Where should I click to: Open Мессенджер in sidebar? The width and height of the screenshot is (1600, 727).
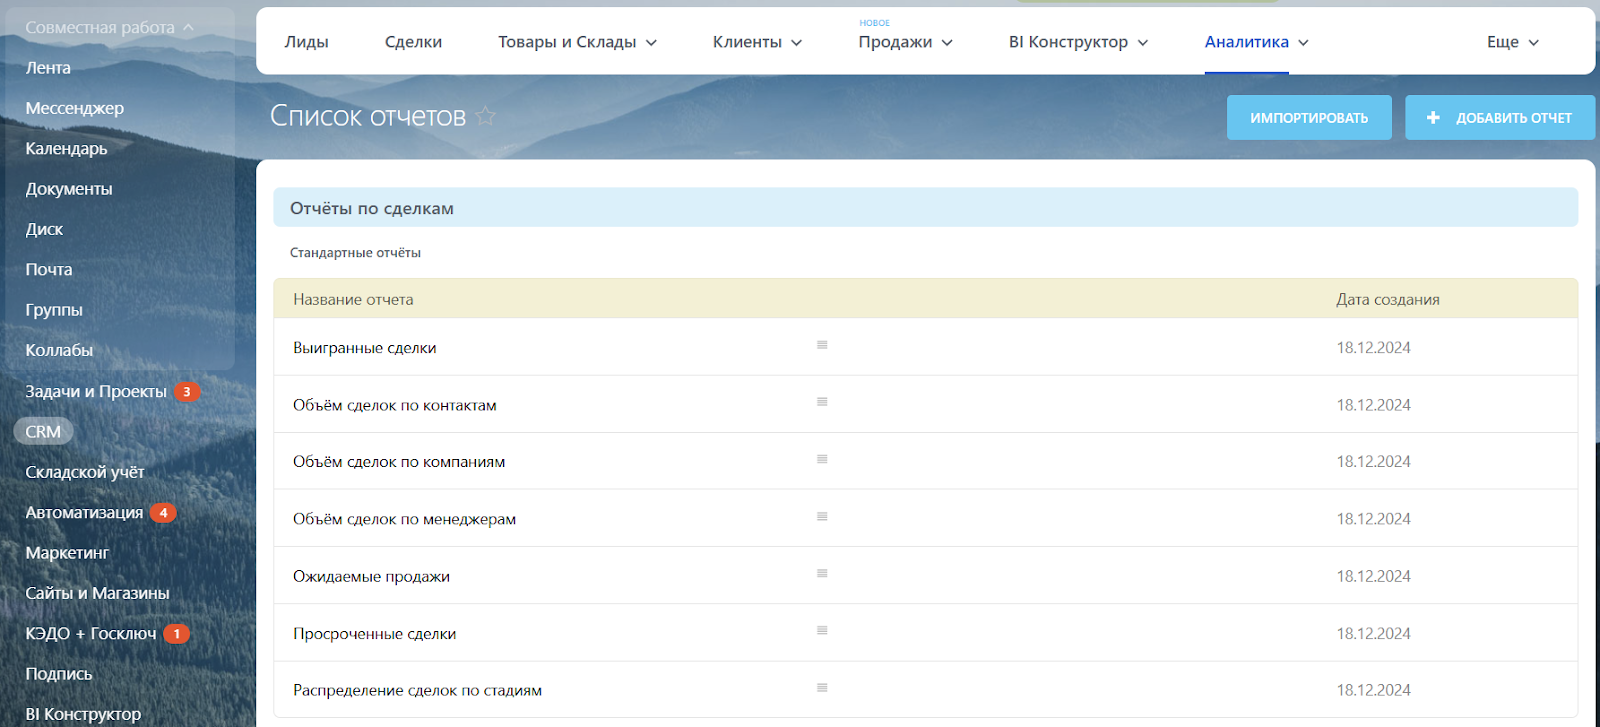pyautogui.click(x=75, y=108)
